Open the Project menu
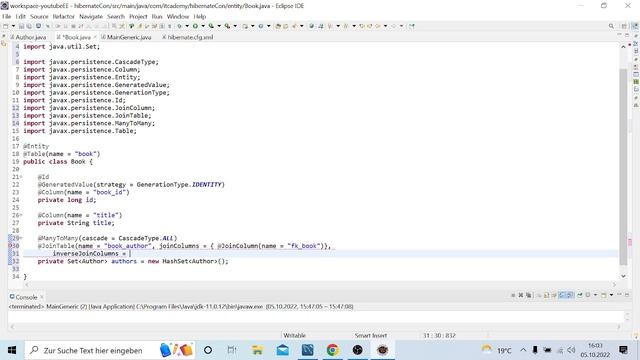 (x=138, y=16)
